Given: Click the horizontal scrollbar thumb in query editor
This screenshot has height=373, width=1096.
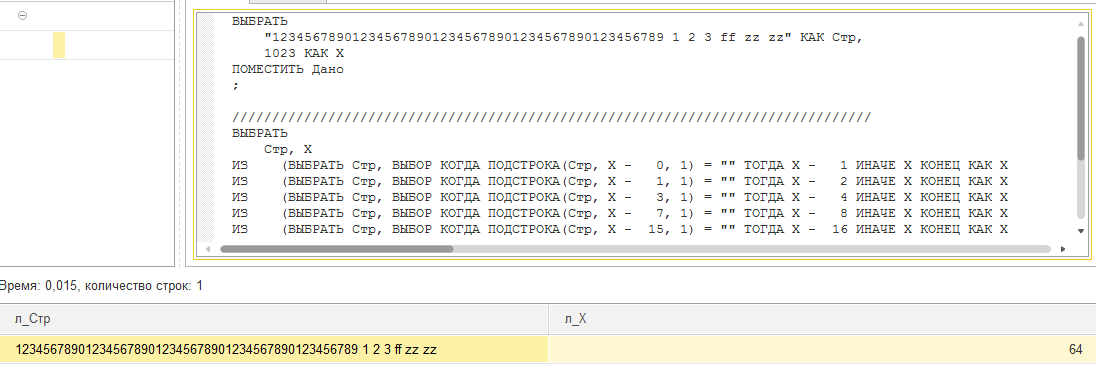Looking at the screenshot, I should pyautogui.click(x=336, y=249).
